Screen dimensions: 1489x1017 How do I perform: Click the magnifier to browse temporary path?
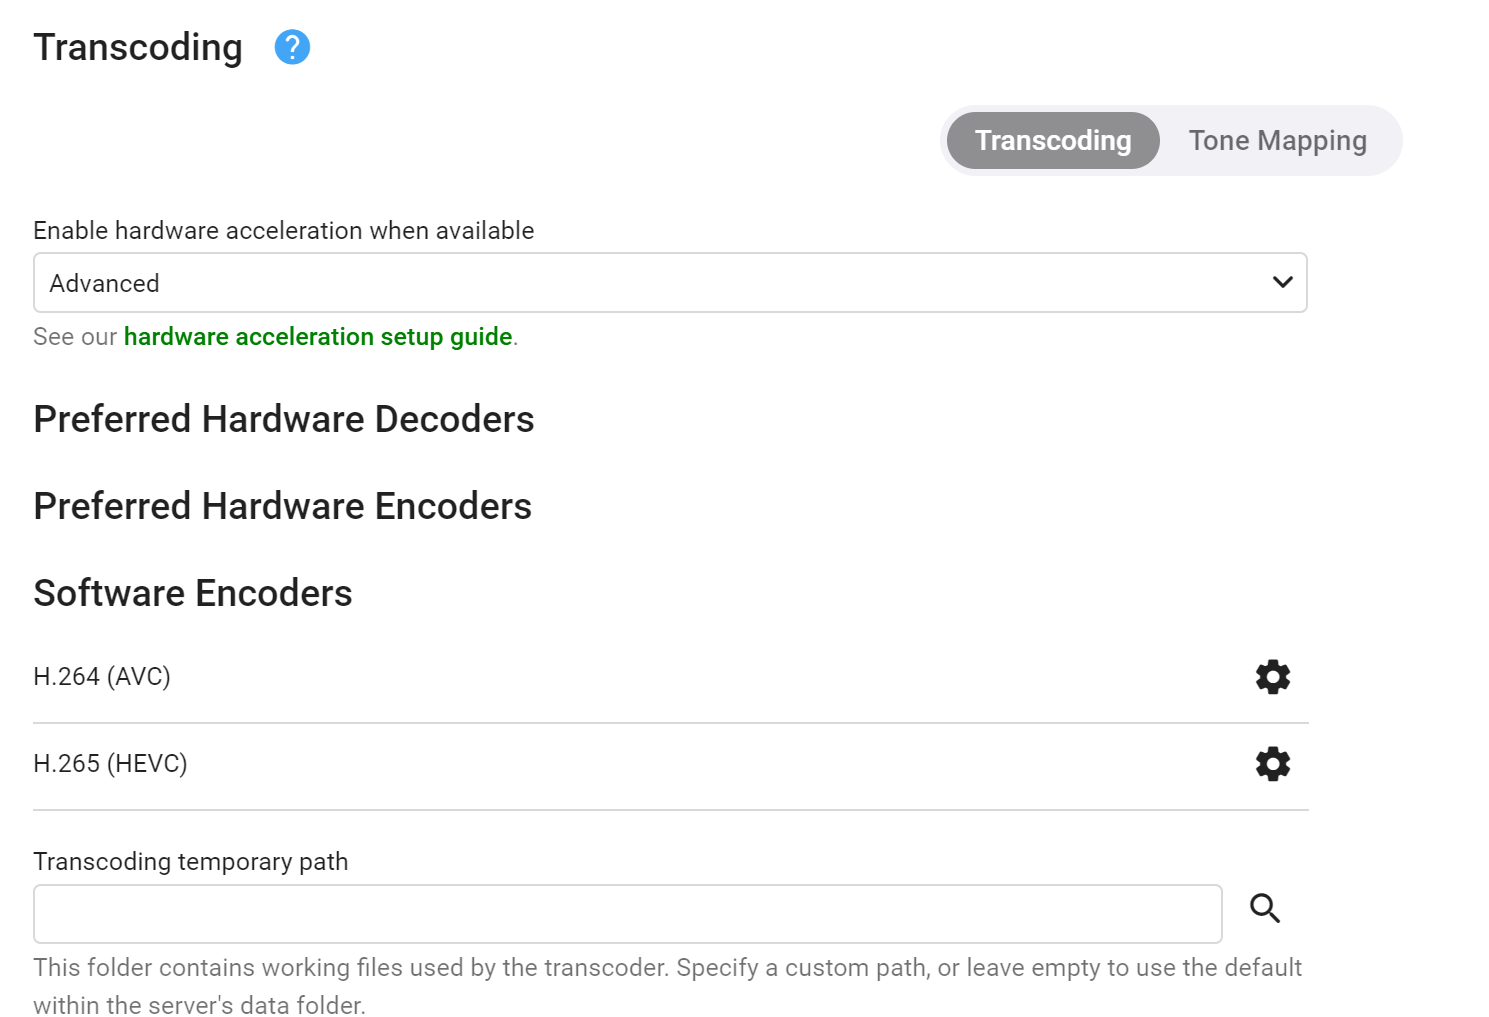(x=1265, y=908)
